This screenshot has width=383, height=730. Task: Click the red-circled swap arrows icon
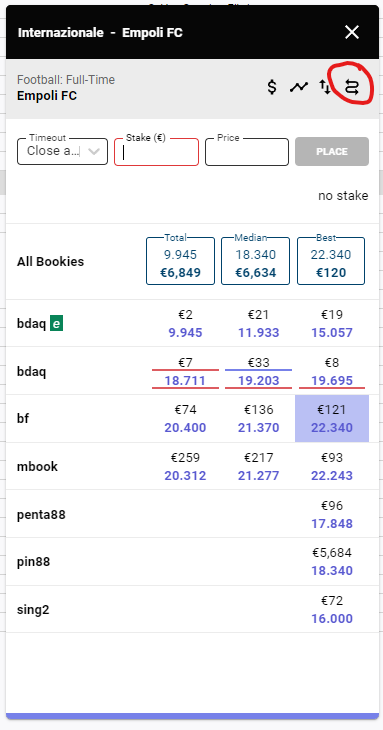pos(352,87)
